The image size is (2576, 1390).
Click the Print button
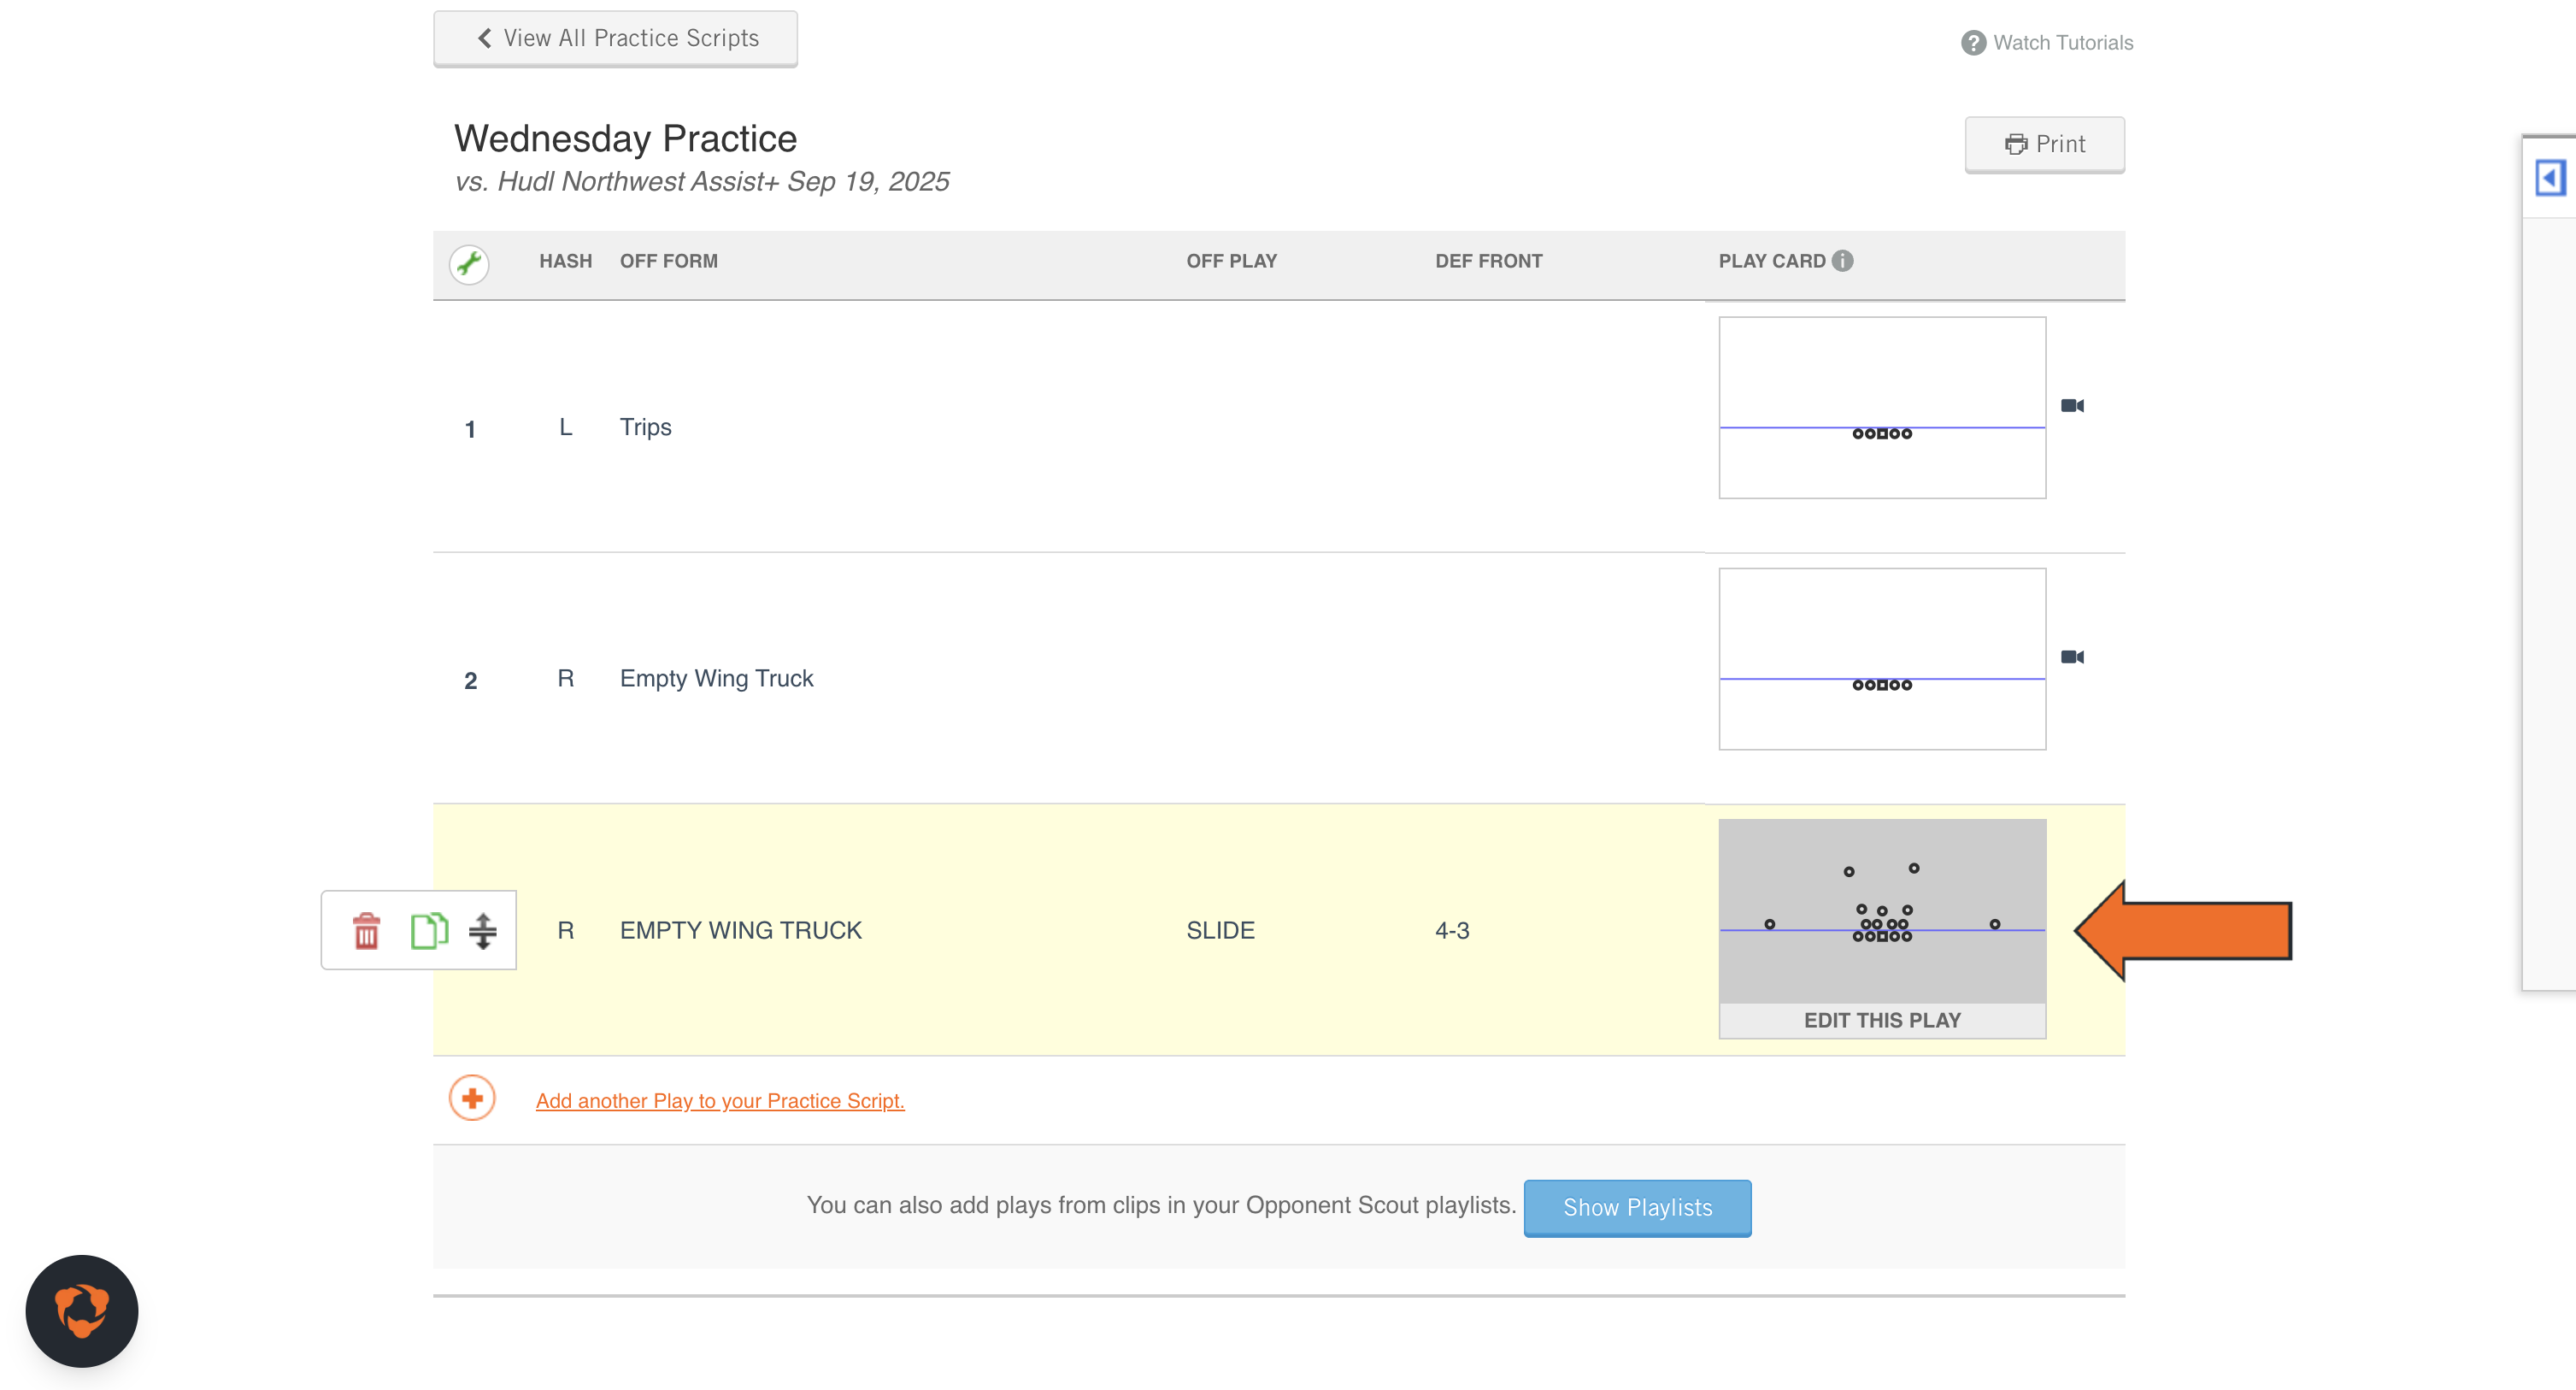(x=2044, y=144)
